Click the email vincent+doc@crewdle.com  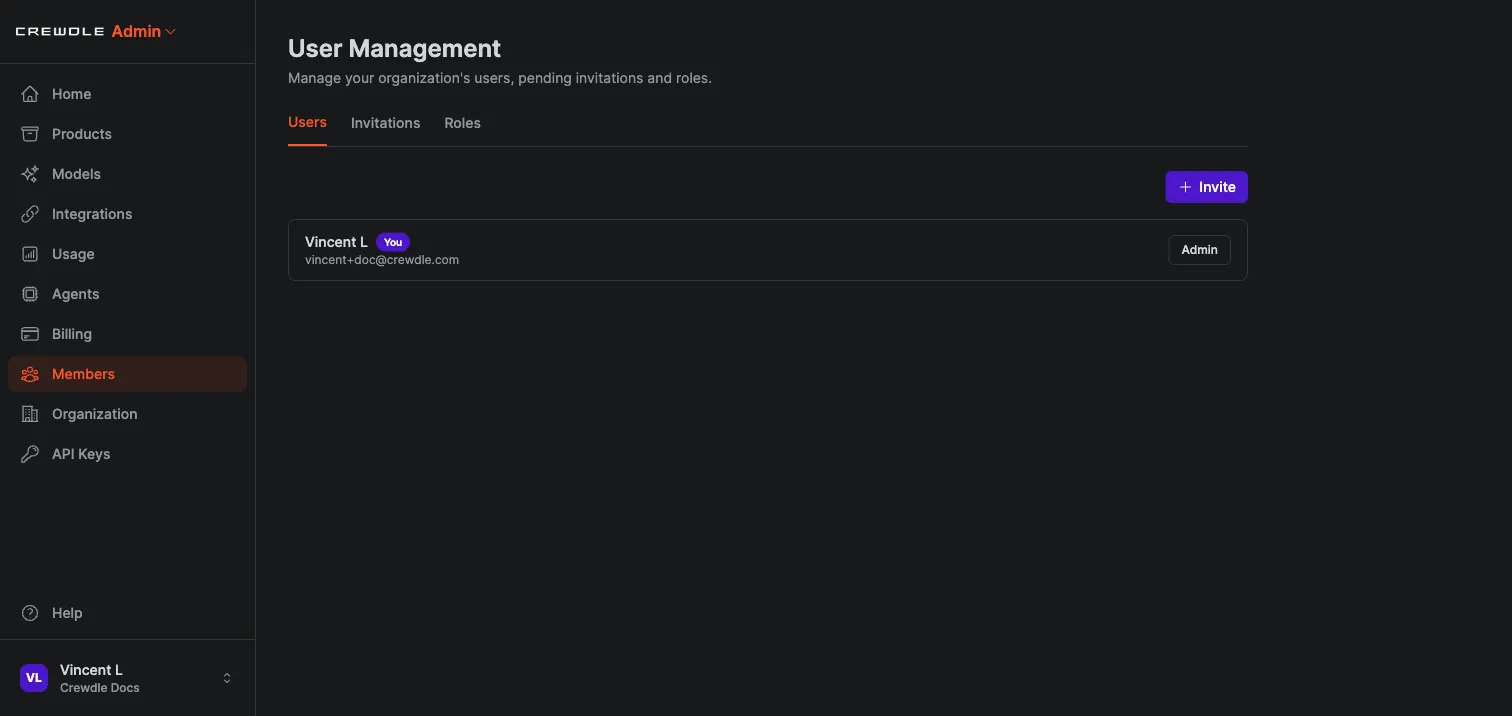coord(382,260)
